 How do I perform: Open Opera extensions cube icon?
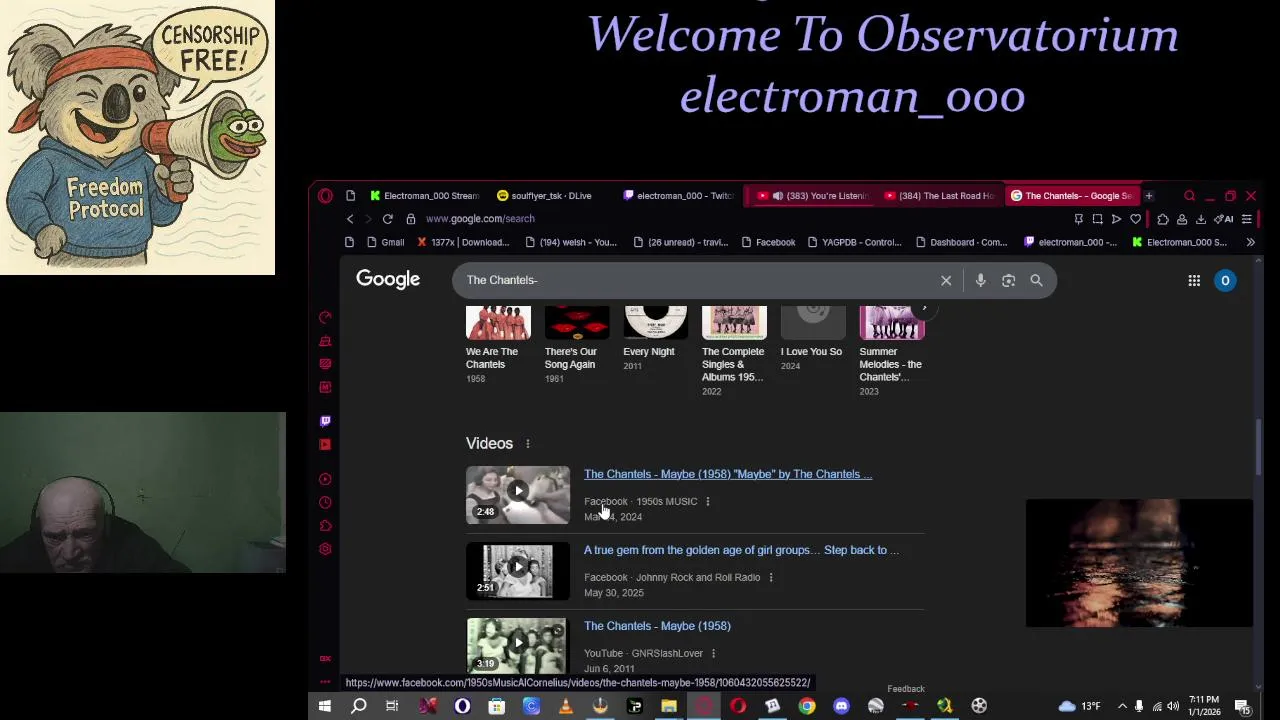(1162, 219)
